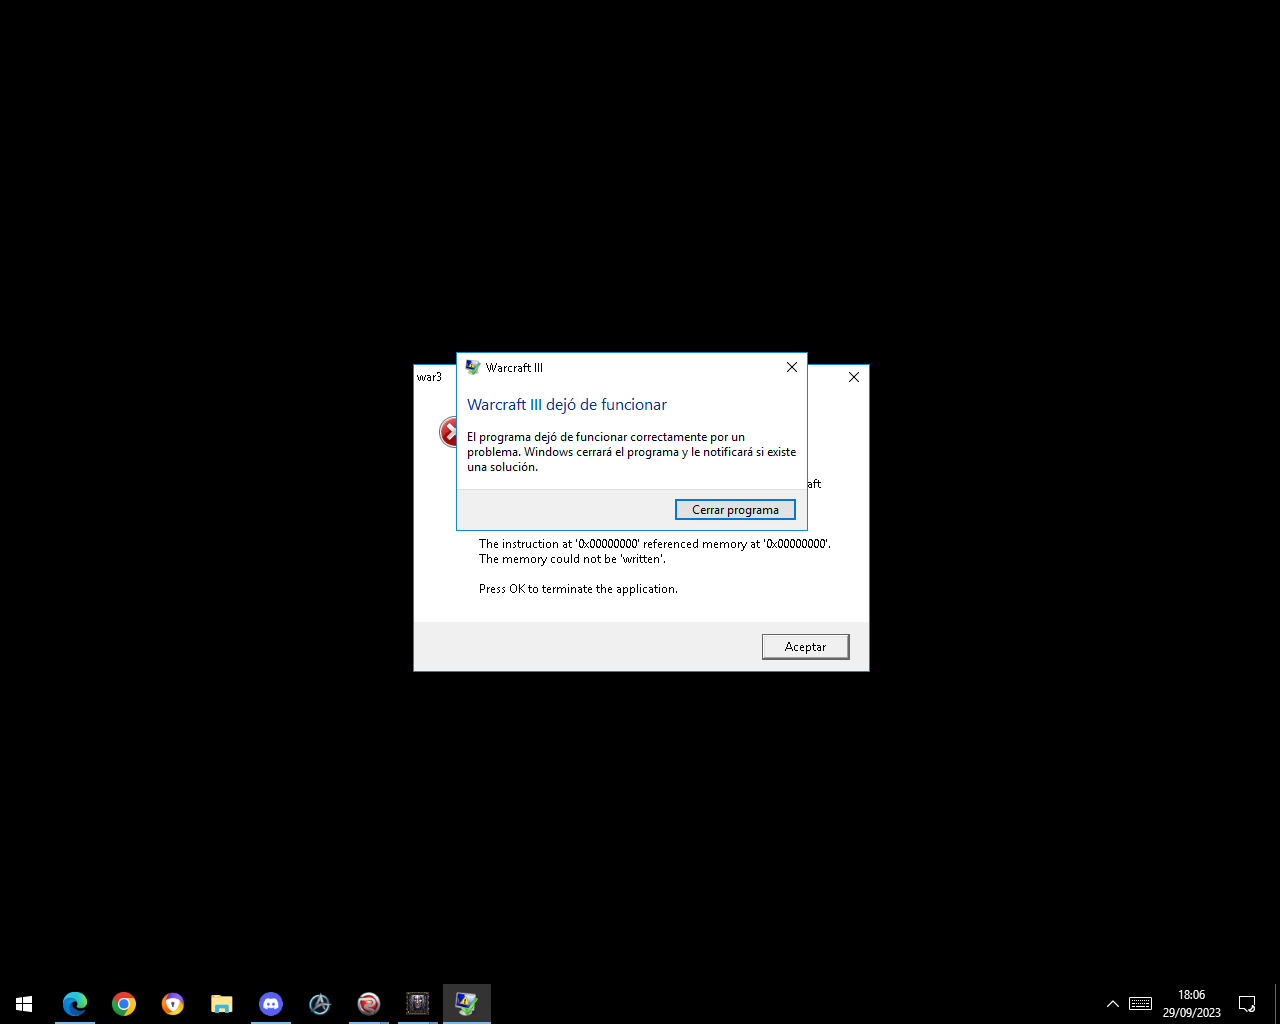Image resolution: width=1280 pixels, height=1024 pixels.
Task: Close the Warcraft III crash dialog
Action: 792,367
